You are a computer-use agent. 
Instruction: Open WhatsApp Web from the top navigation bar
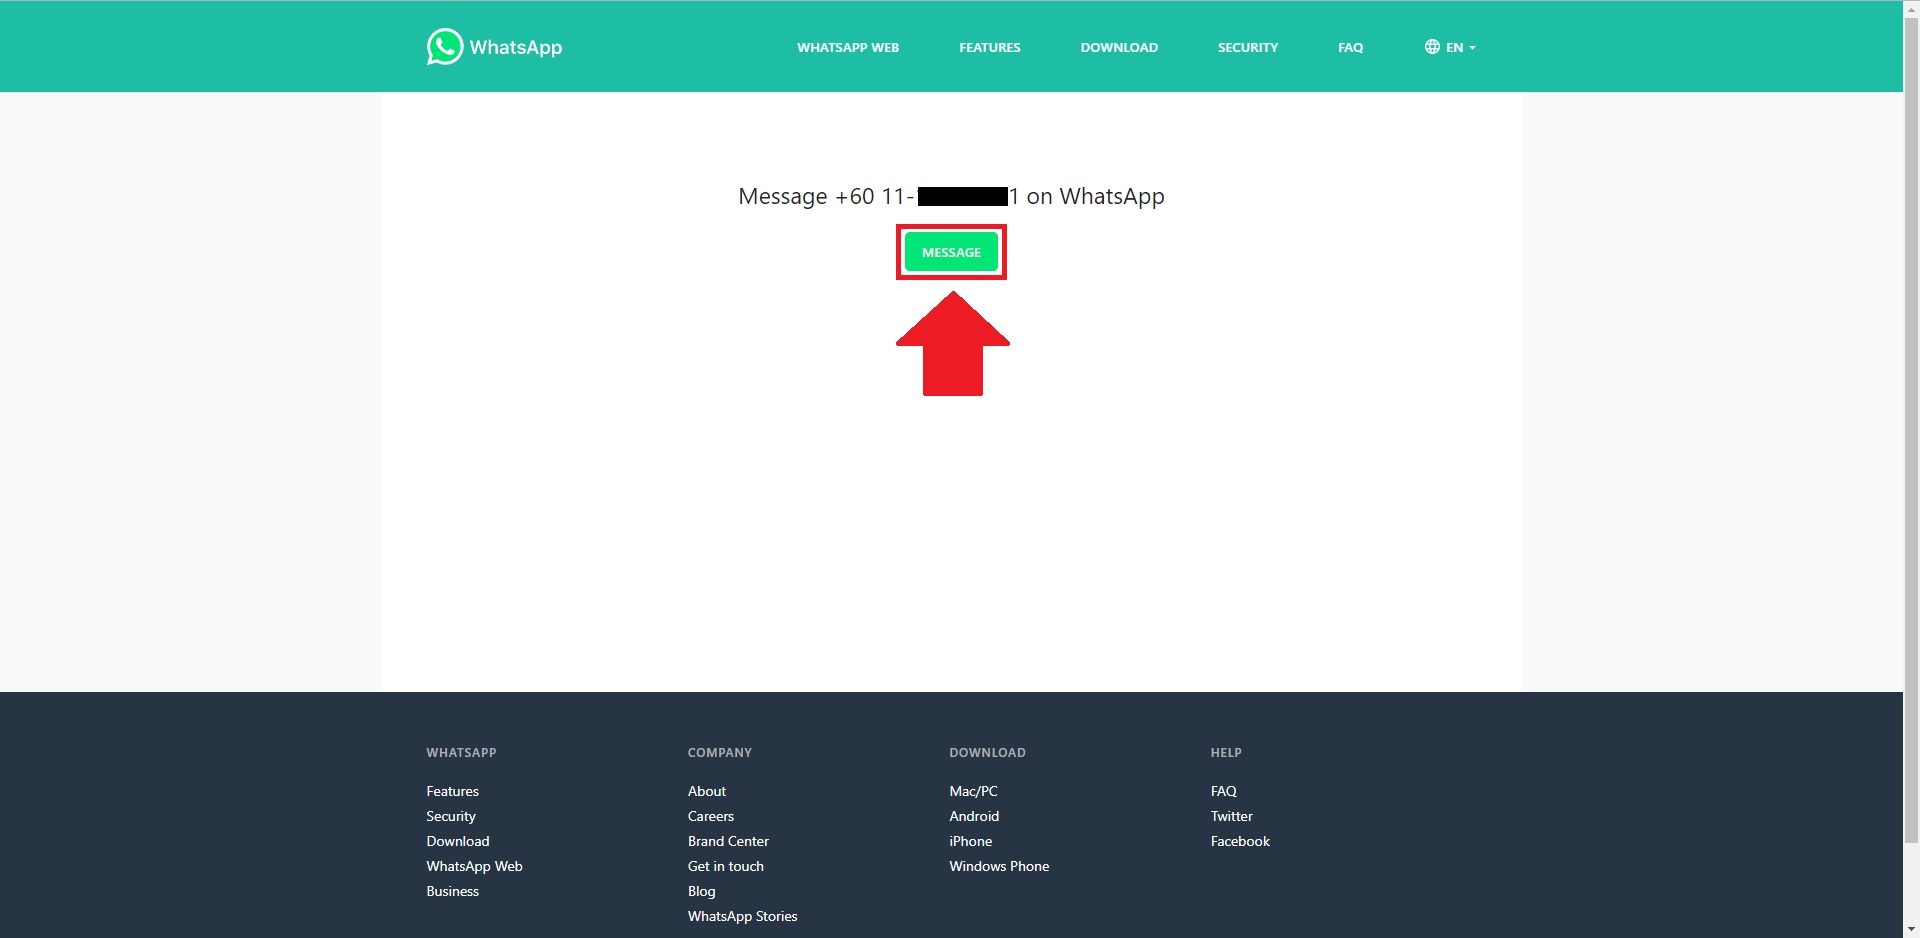click(x=848, y=47)
